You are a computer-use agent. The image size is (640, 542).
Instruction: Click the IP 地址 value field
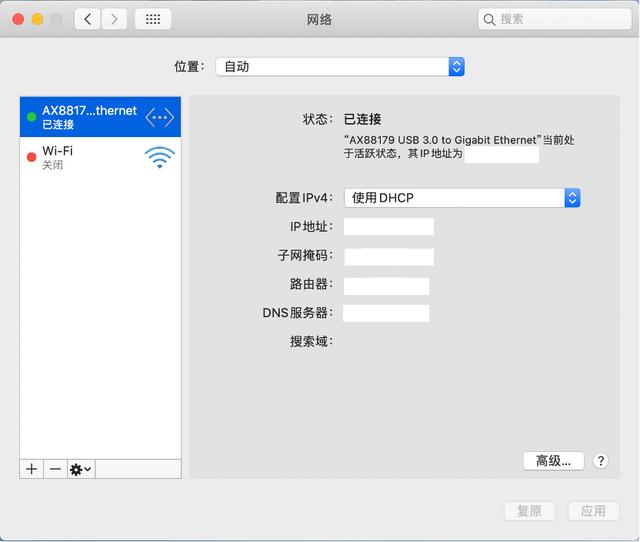389,227
